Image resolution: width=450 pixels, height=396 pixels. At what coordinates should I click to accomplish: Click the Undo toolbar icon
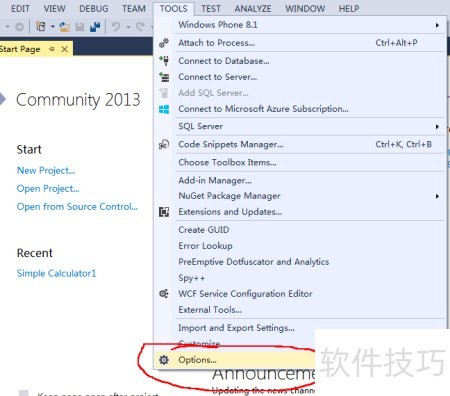coord(116,26)
